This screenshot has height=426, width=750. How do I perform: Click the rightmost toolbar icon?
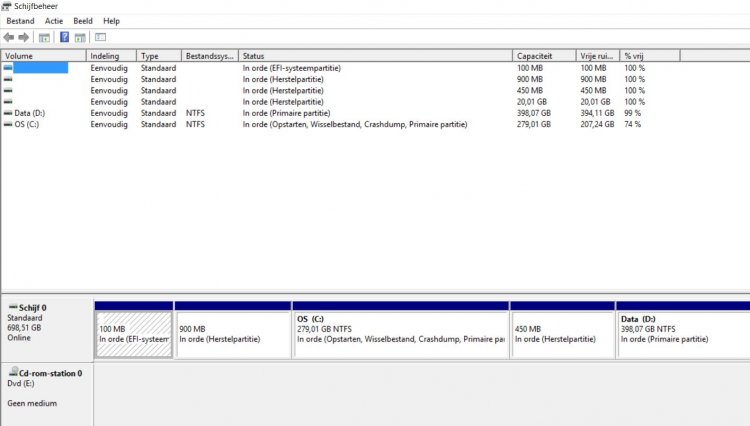pos(100,37)
